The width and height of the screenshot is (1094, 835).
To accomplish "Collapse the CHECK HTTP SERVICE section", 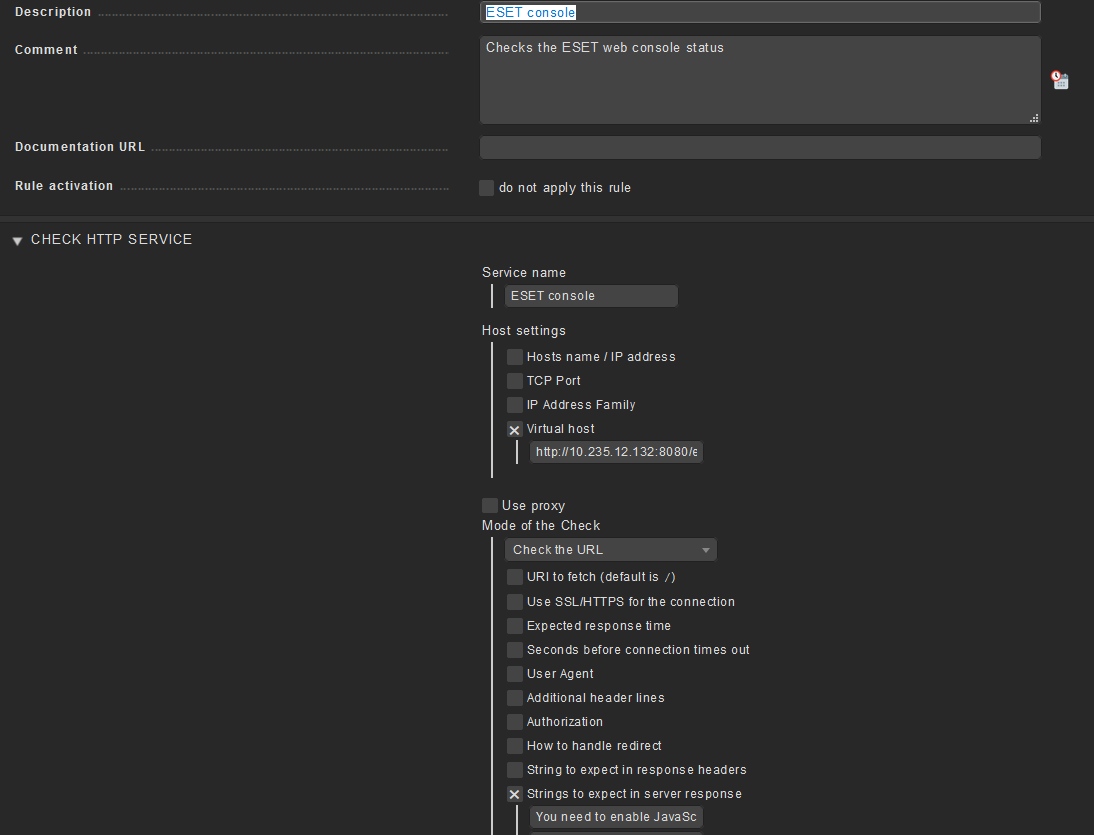I will coord(17,241).
